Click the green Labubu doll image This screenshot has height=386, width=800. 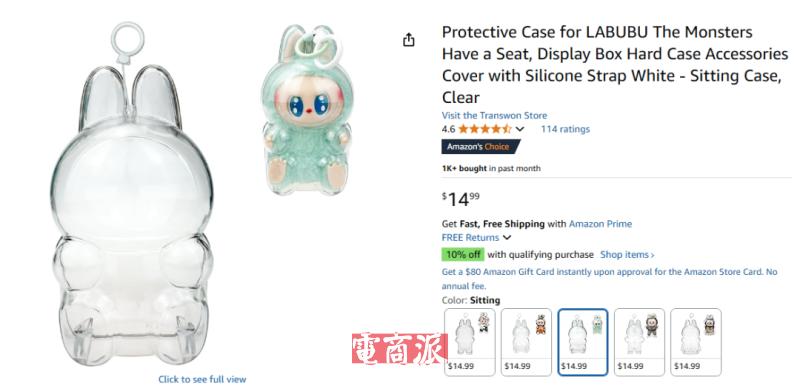click(308, 110)
